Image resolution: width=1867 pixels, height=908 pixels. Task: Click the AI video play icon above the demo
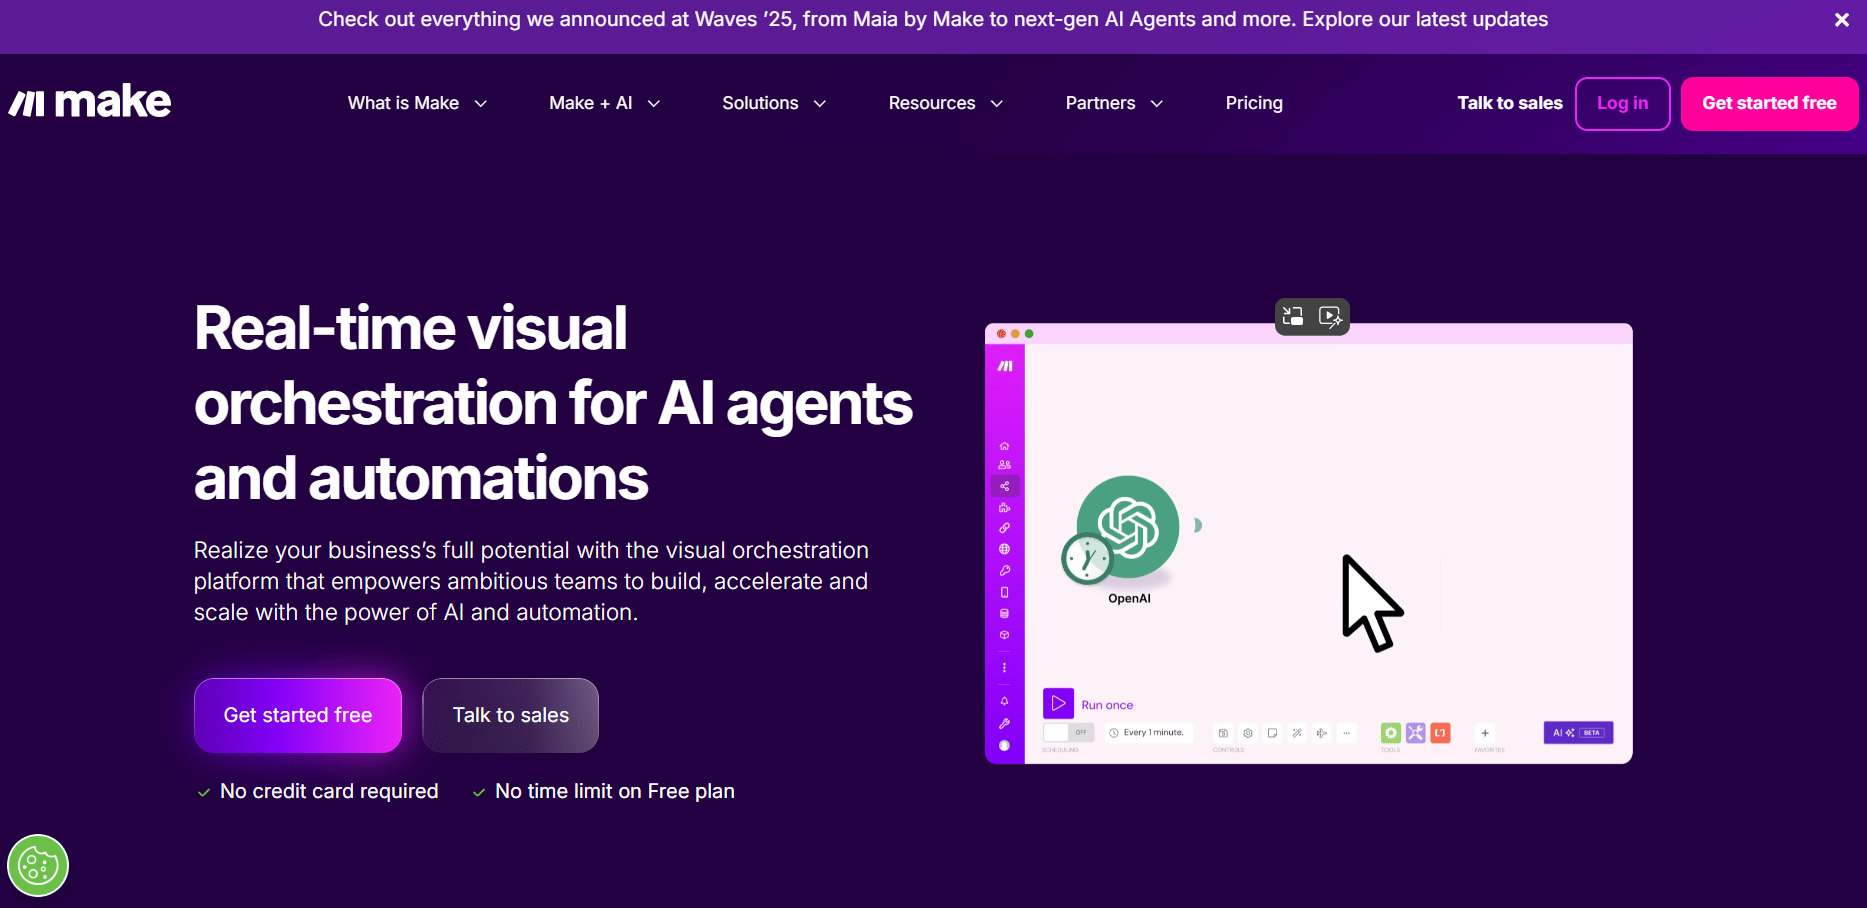[x=1330, y=316]
